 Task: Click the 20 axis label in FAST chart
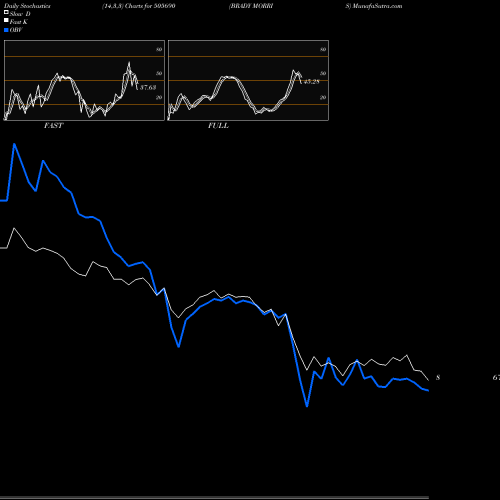159,97
